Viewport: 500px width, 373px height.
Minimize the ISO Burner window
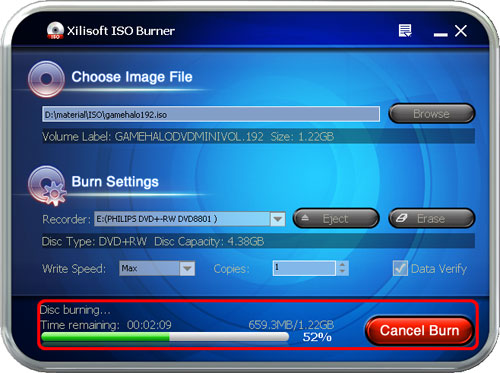point(440,35)
